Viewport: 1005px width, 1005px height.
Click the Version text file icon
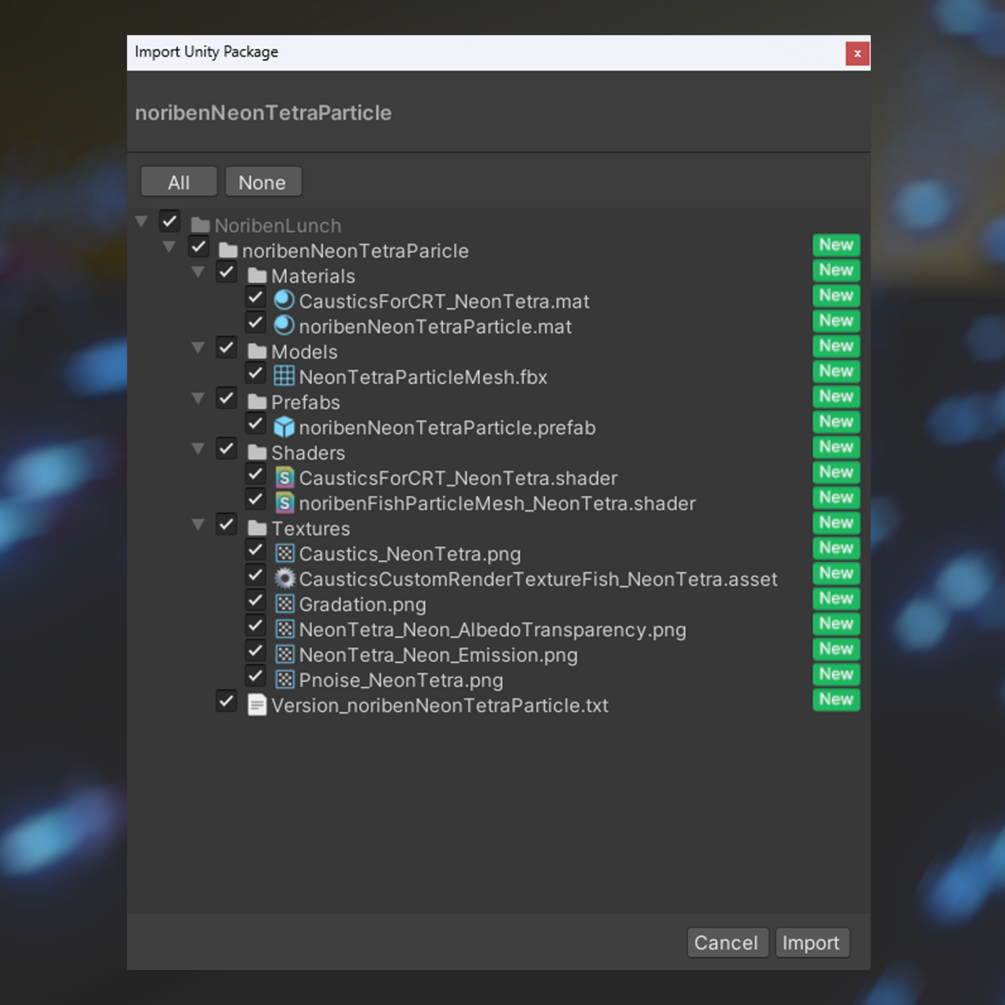click(257, 705)
